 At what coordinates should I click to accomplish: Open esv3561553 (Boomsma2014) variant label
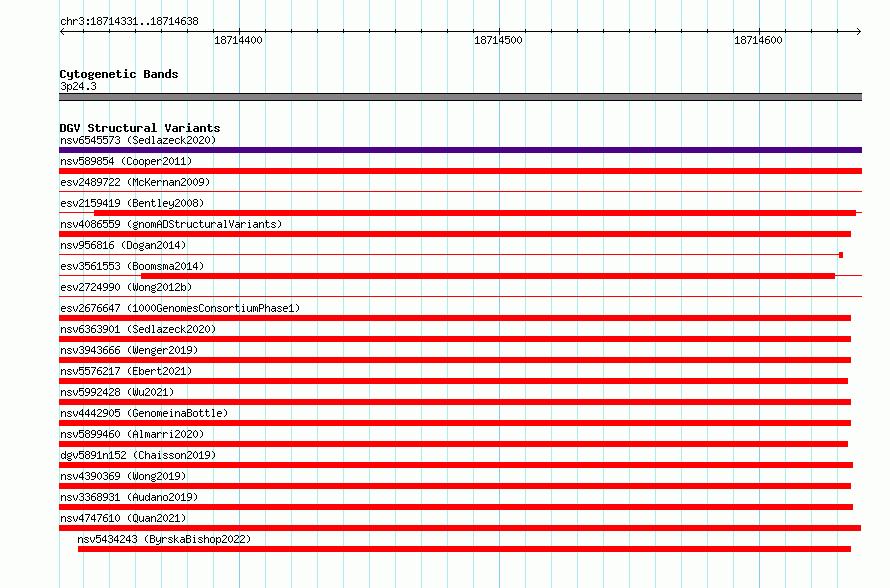(132, 266)
